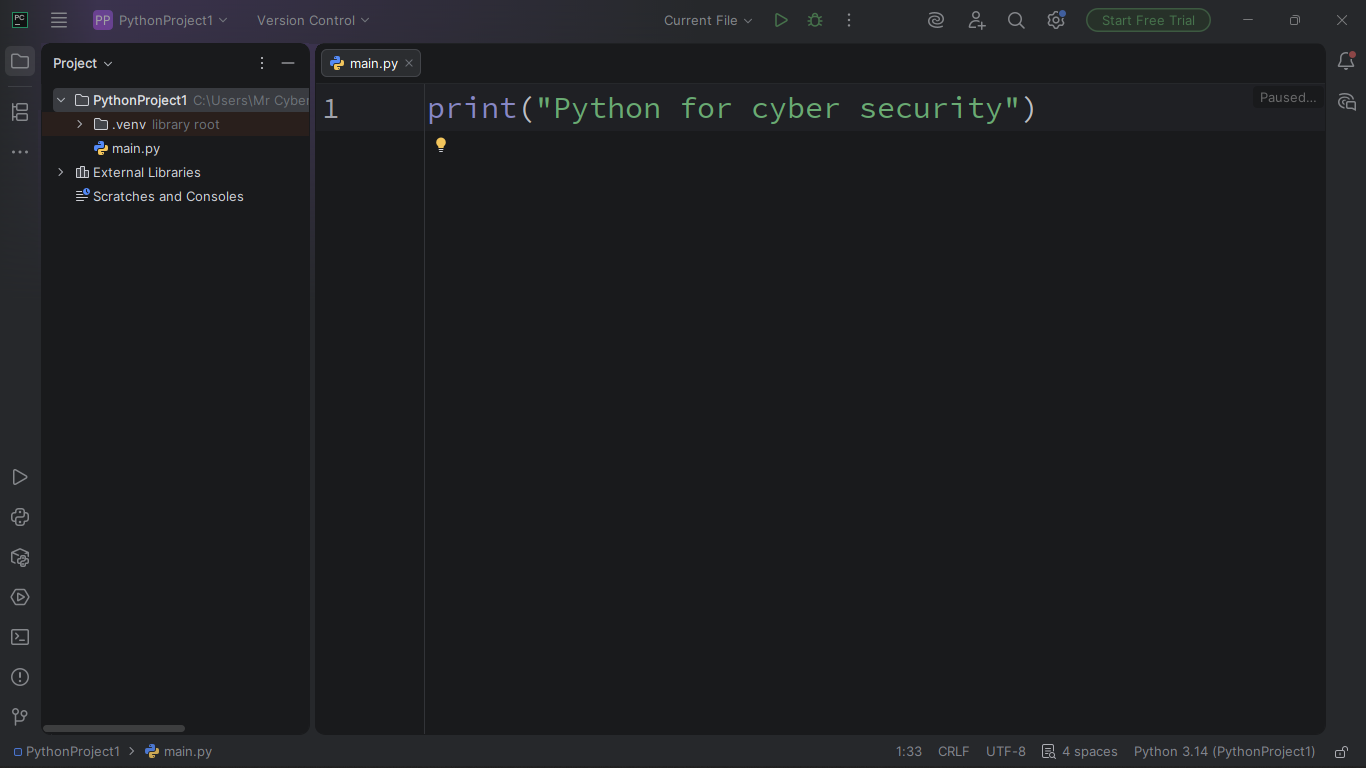This screenshot has width=1366, height=768.
Task: Open Search Everywhere magnifier
Action: [1016, 20]
